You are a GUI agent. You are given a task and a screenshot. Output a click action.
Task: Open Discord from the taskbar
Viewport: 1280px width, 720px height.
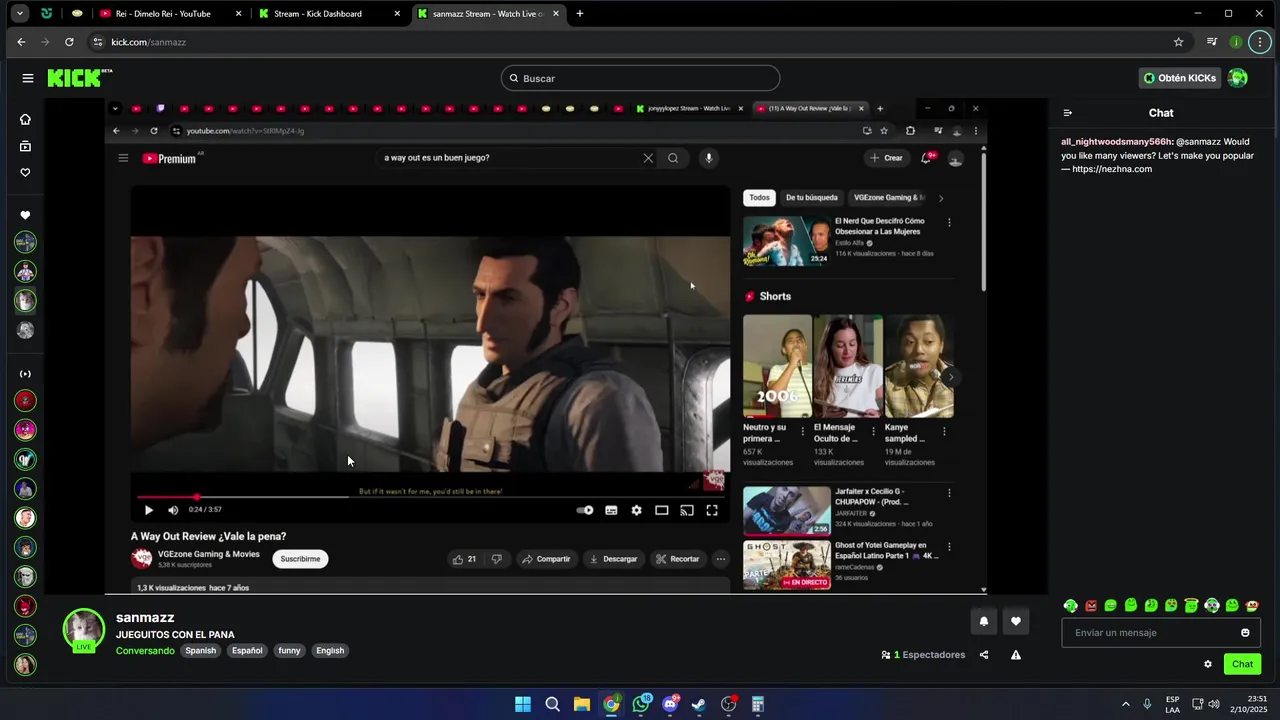point(670,704)
